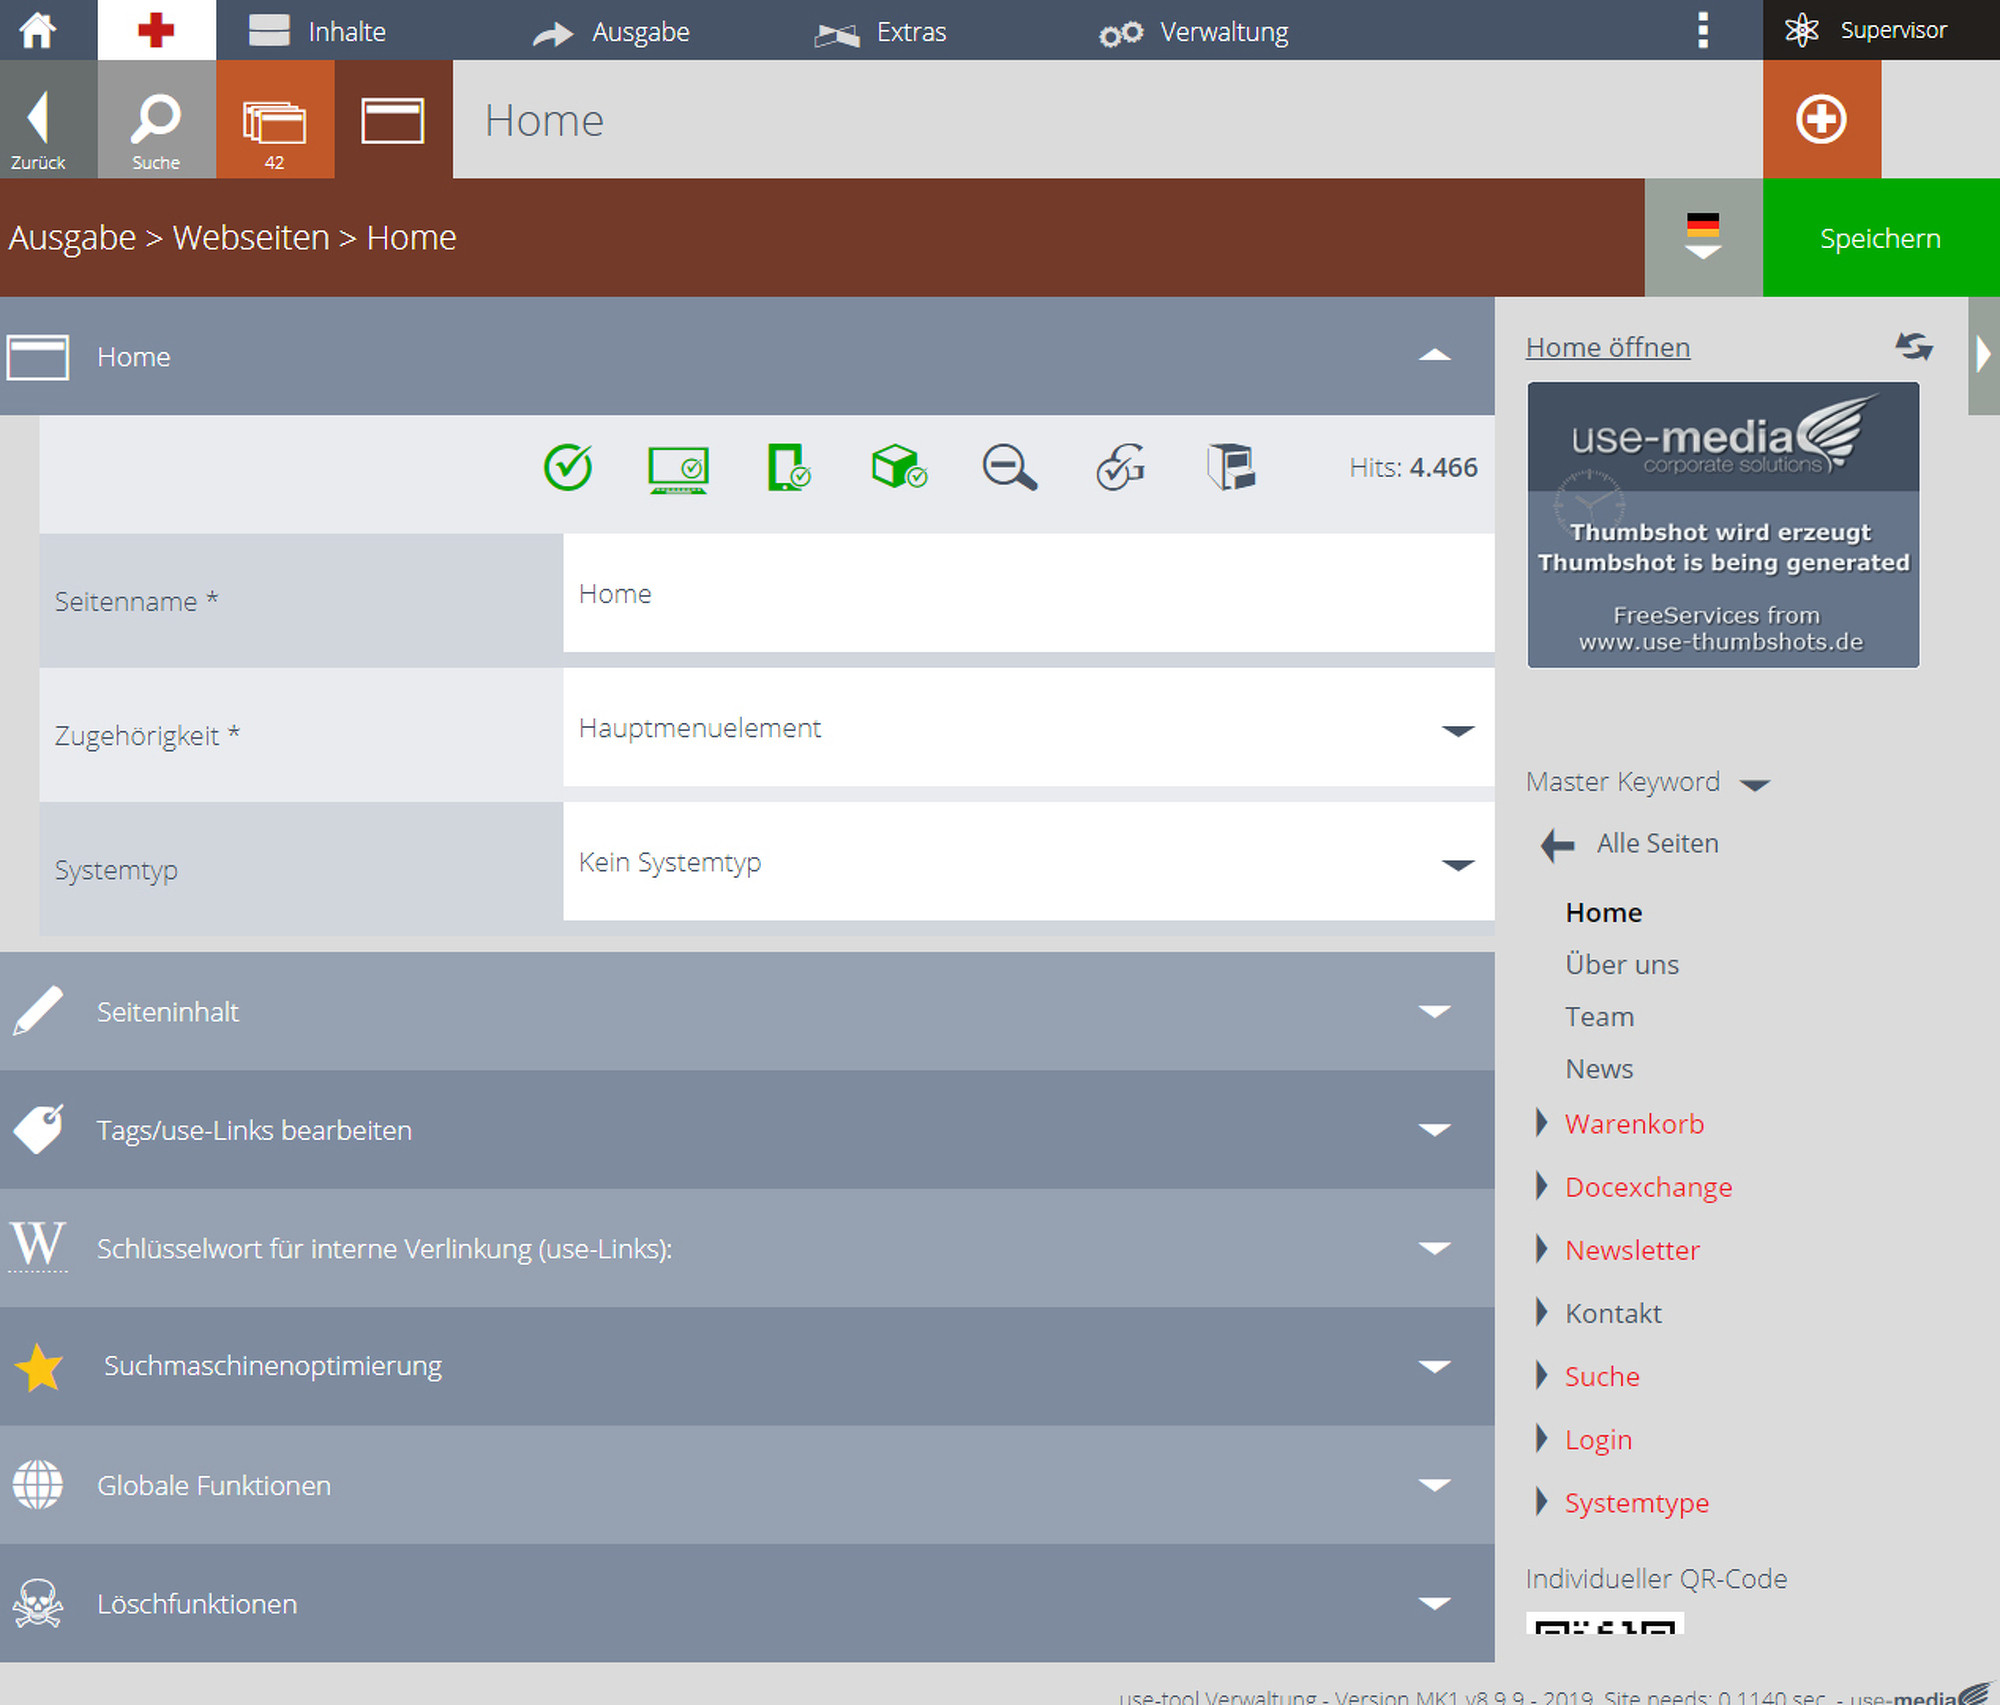Open the Suche magnifier tool
The image size is (2000, 1705).
(x=156, y=120)
